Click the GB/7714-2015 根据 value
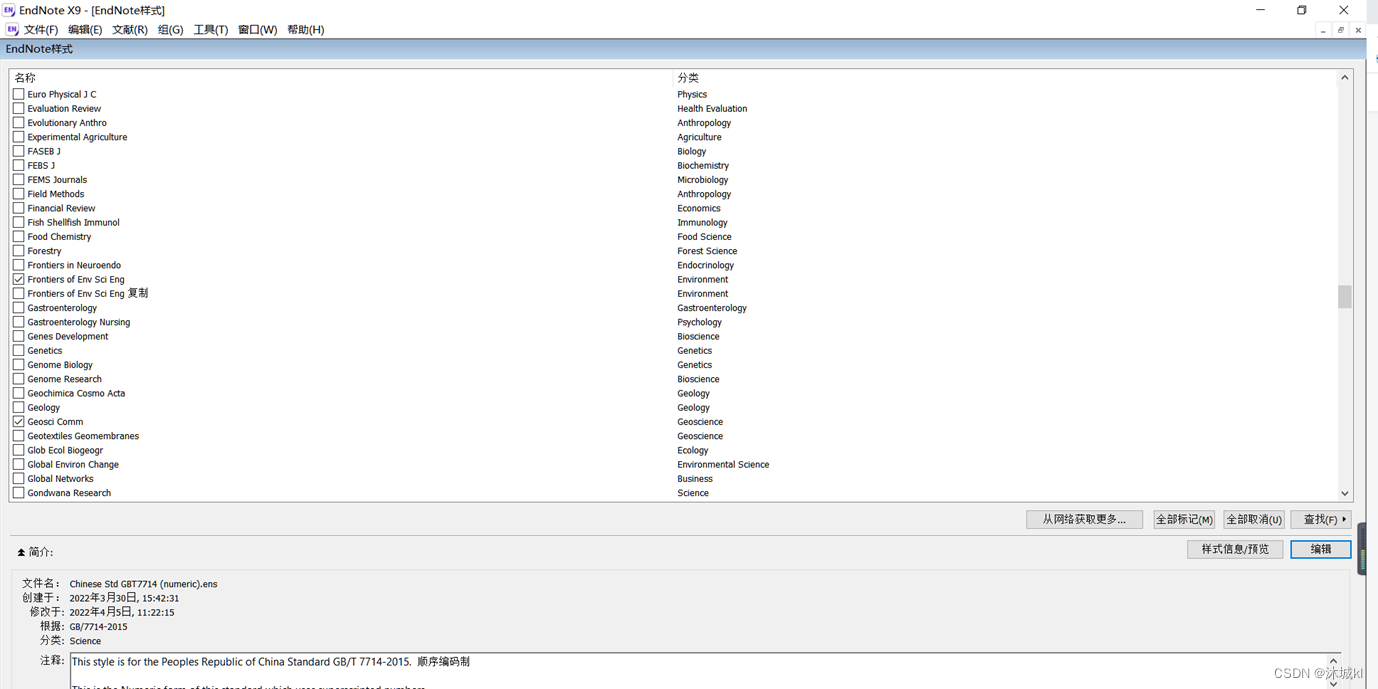This screenshot has height=689, width=1378. [98, 627]
